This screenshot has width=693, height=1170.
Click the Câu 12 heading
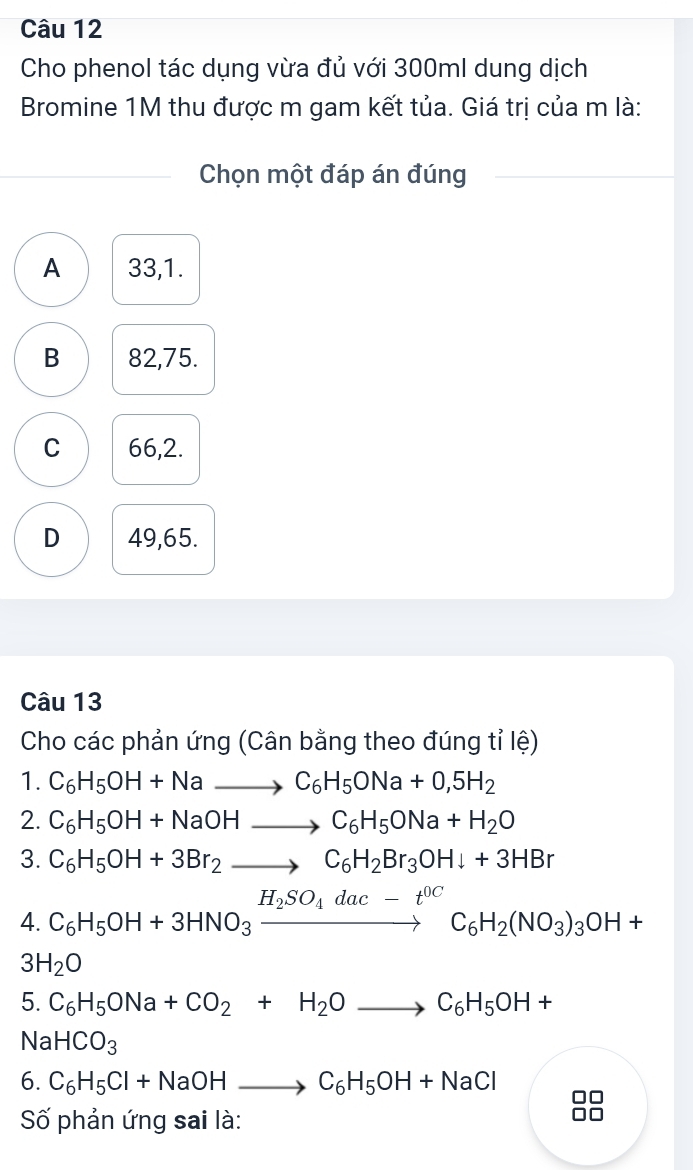pos(62,30)
